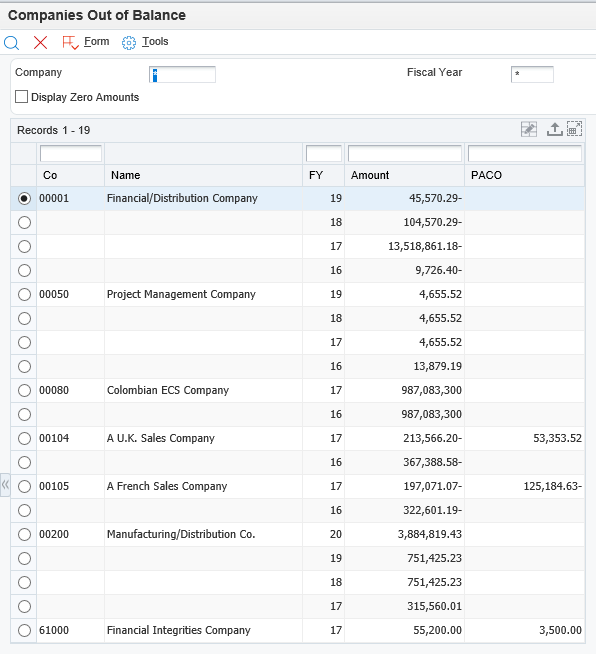Click the Fiscal Year input field

click(x=532, y=74)
